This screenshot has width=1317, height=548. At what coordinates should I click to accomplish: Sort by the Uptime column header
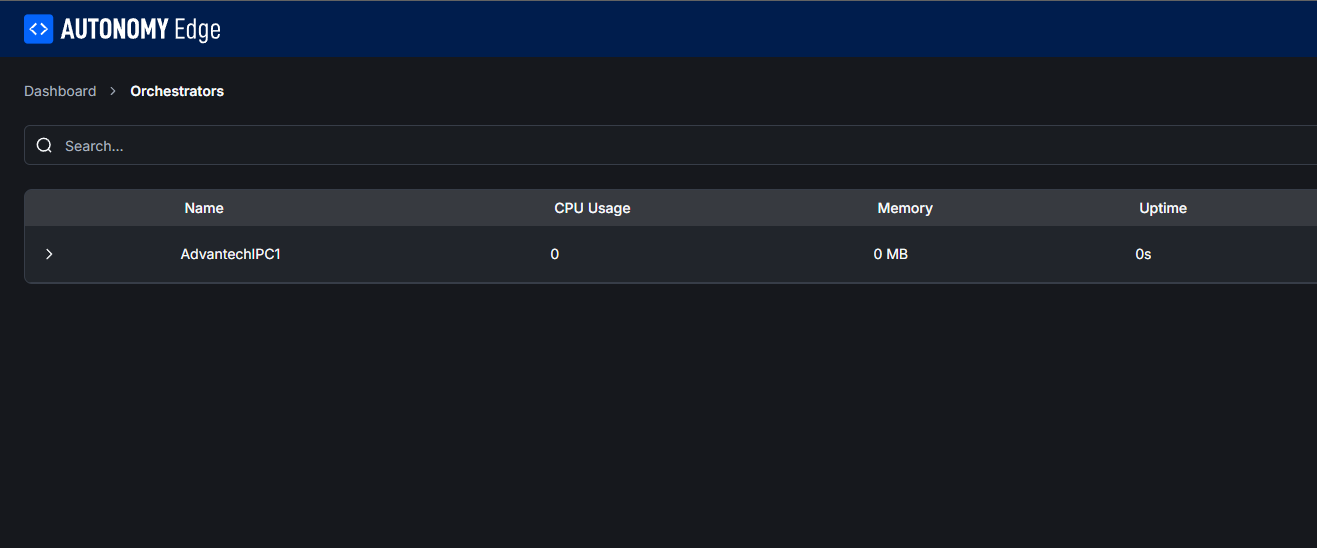1163,208
